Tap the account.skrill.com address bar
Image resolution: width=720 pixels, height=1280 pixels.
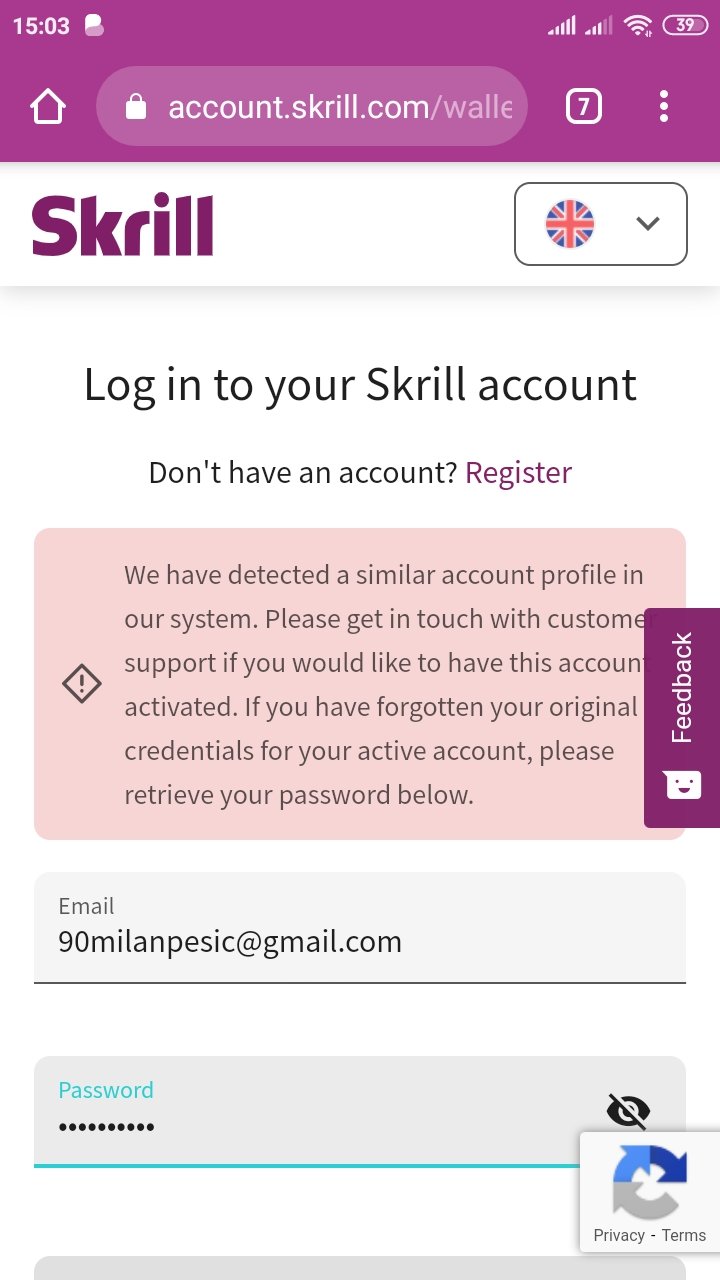point(311,106)
